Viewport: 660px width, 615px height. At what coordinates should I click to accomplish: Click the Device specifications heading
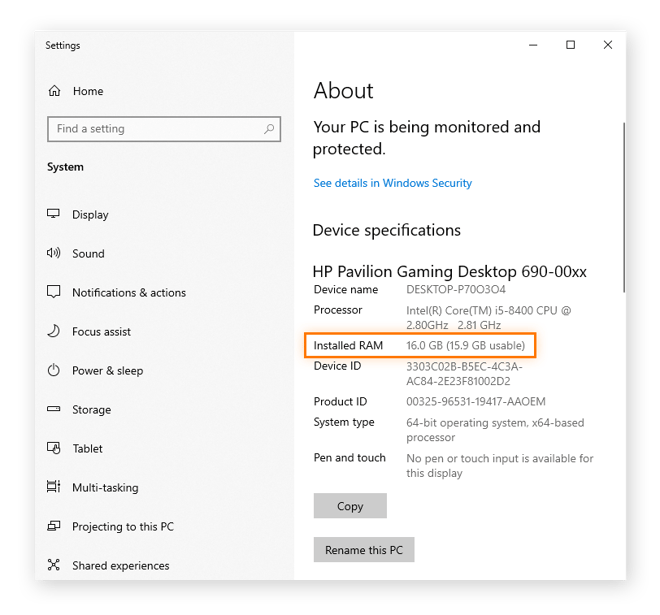(386, 231)
